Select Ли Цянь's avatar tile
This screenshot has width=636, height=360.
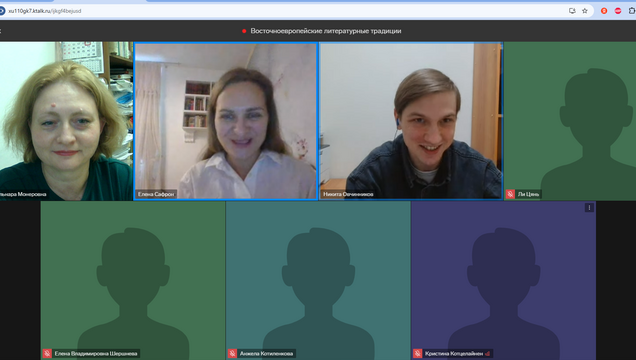click(x=570, y=121)
